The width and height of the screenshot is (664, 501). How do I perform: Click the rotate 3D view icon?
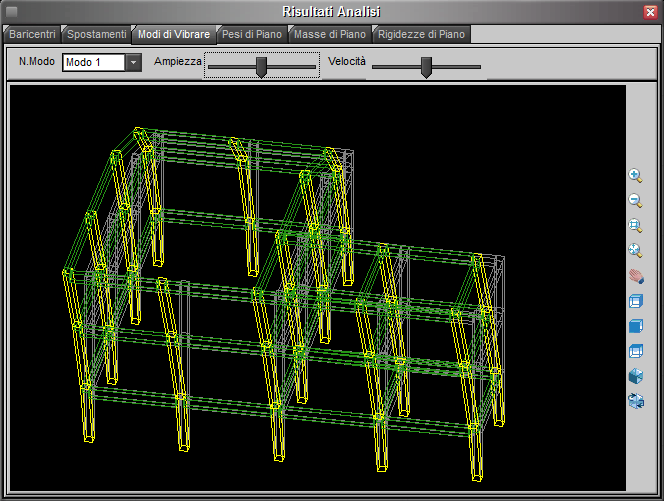pyautogui.click(x=635, y=401)
